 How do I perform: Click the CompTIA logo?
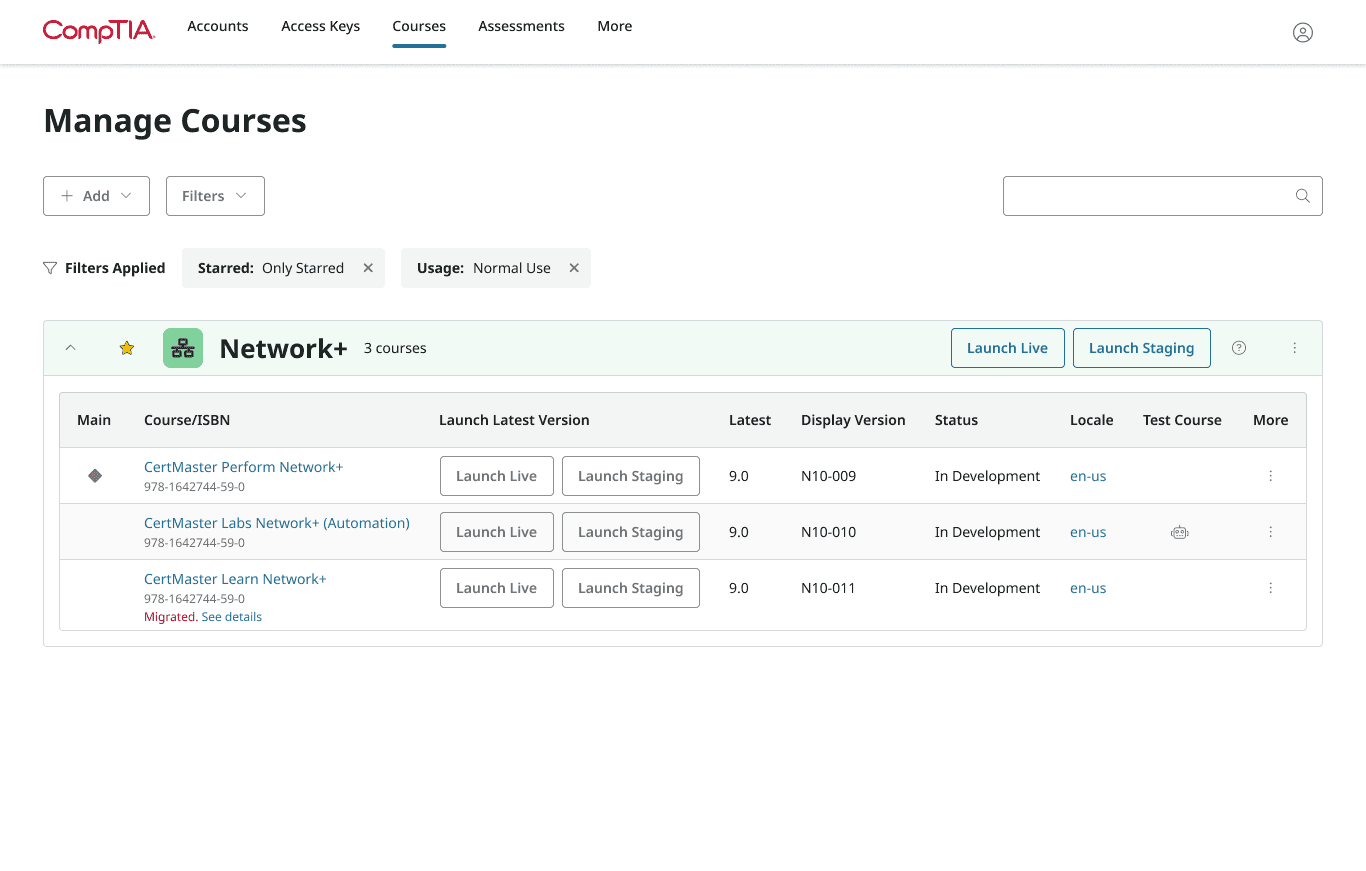pyautogui.click(x=99, y=31)
